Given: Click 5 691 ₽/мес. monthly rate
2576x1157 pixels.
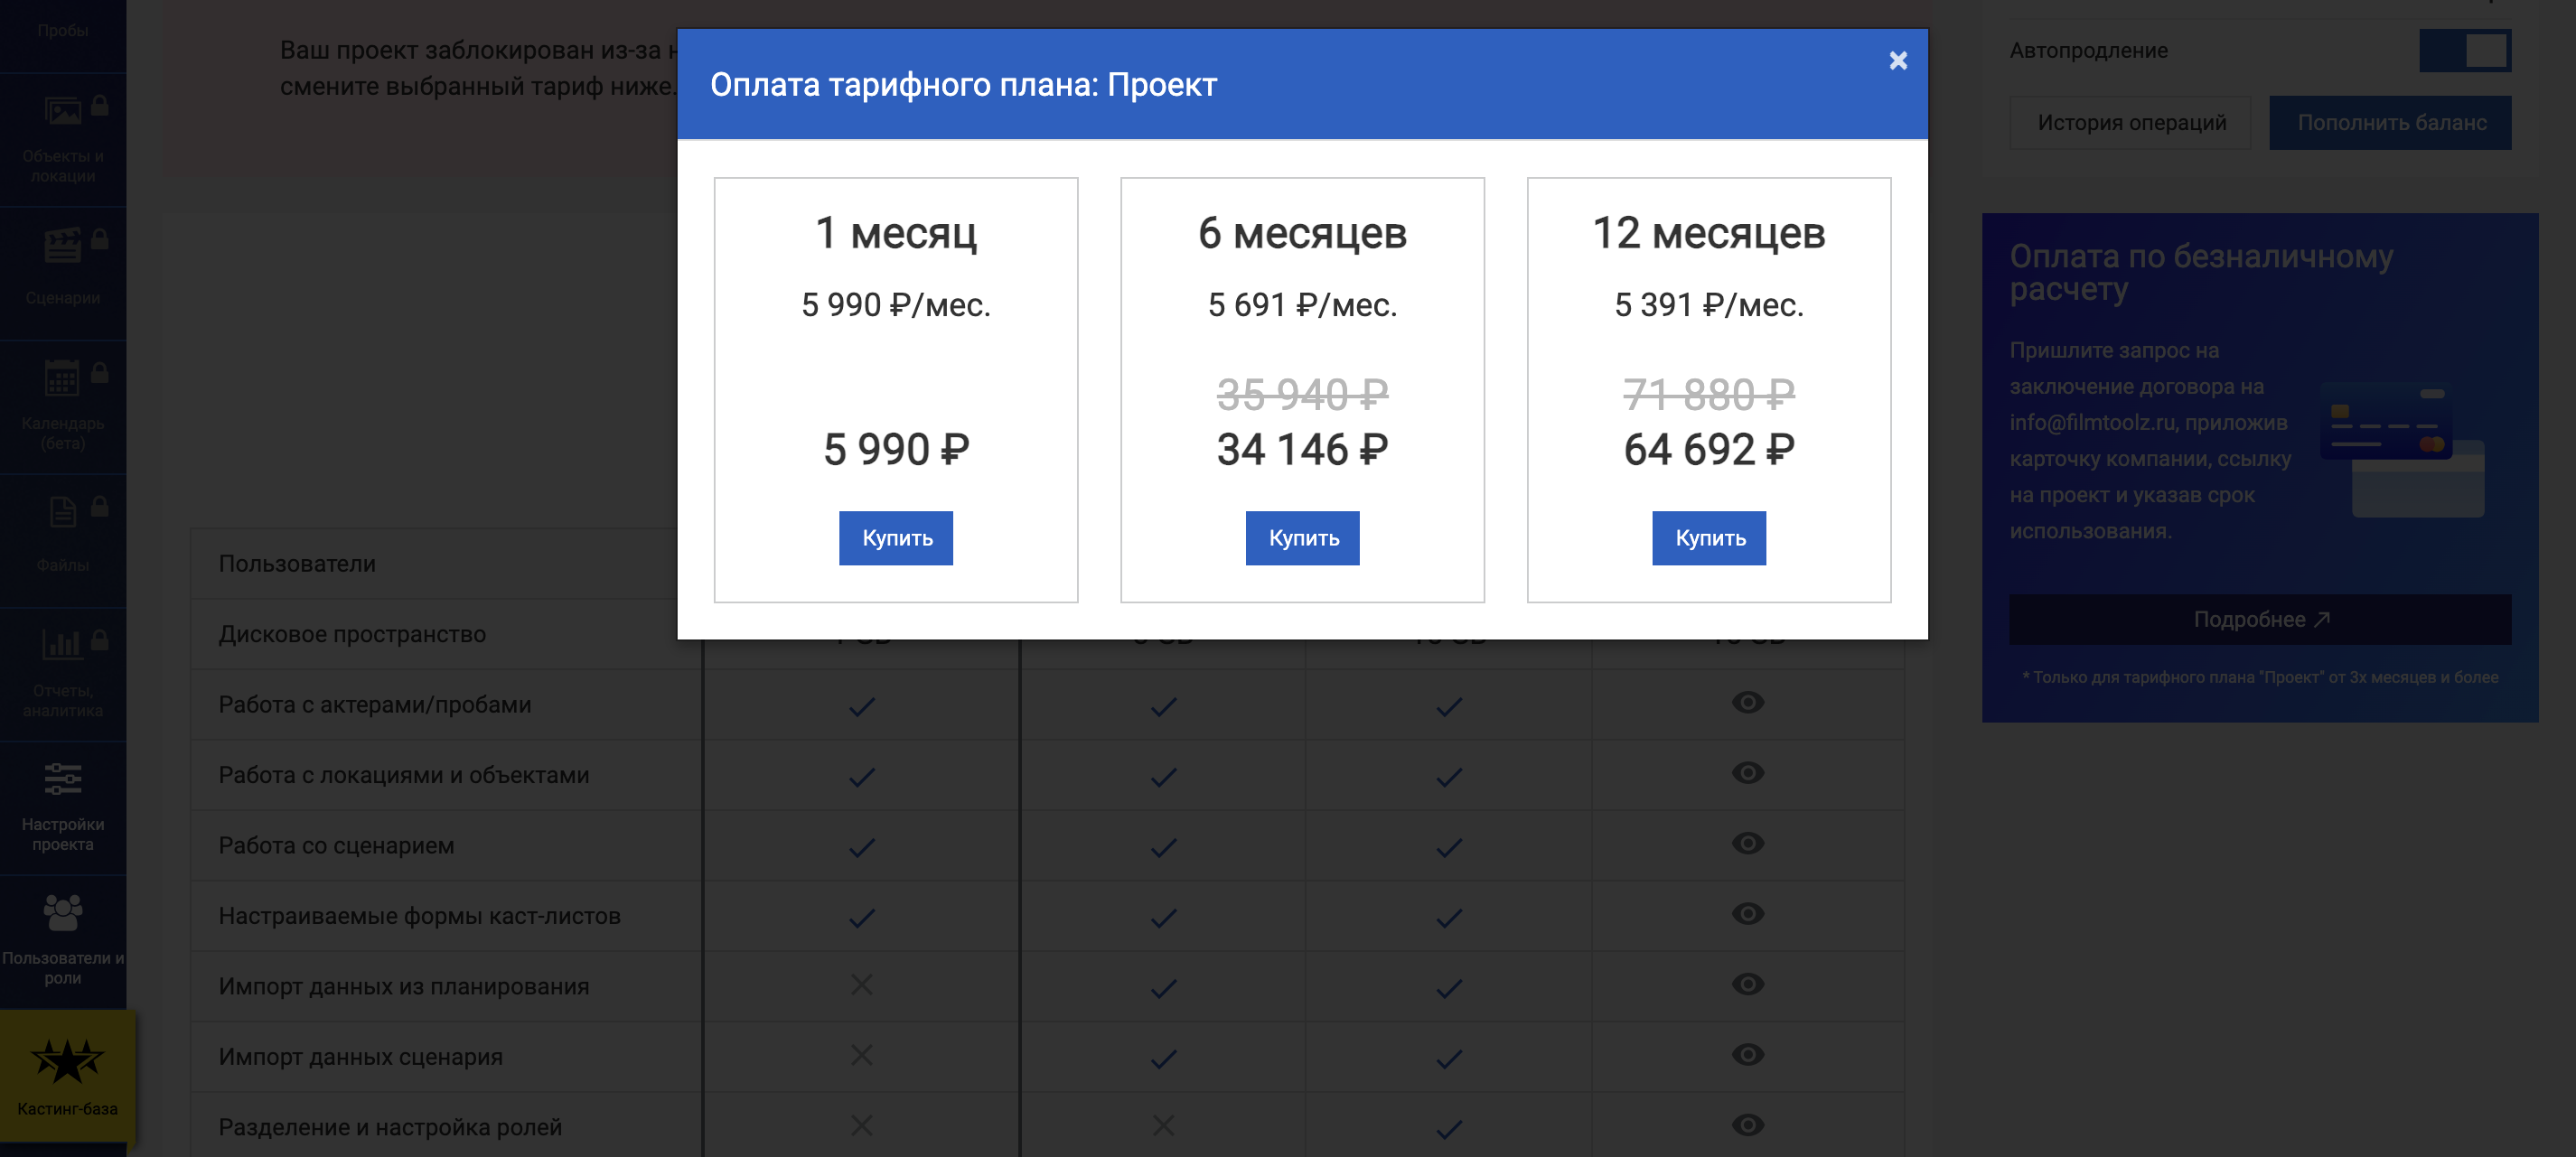Looking at the screenshot, I should 1302,305.
